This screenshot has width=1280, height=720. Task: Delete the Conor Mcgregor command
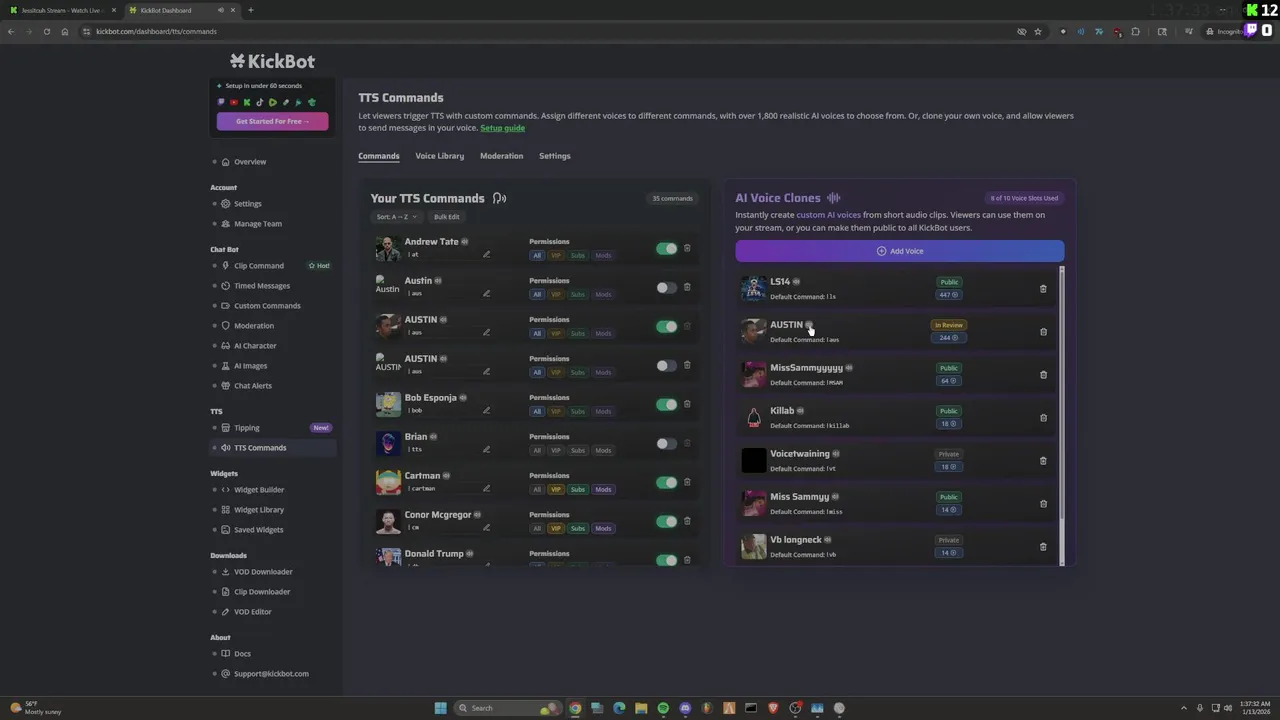pos(687,521)
